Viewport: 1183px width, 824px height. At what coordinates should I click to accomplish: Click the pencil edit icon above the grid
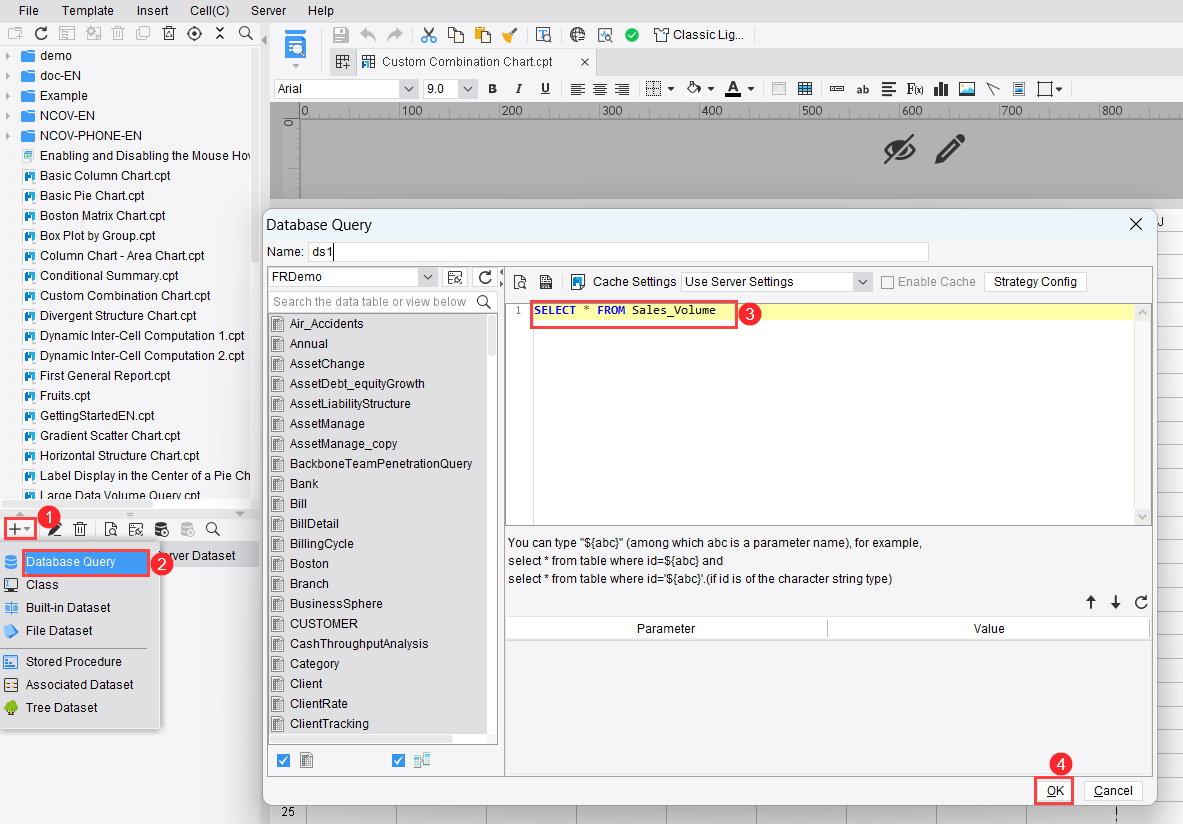pyautogui.click(x=949, y=150)
